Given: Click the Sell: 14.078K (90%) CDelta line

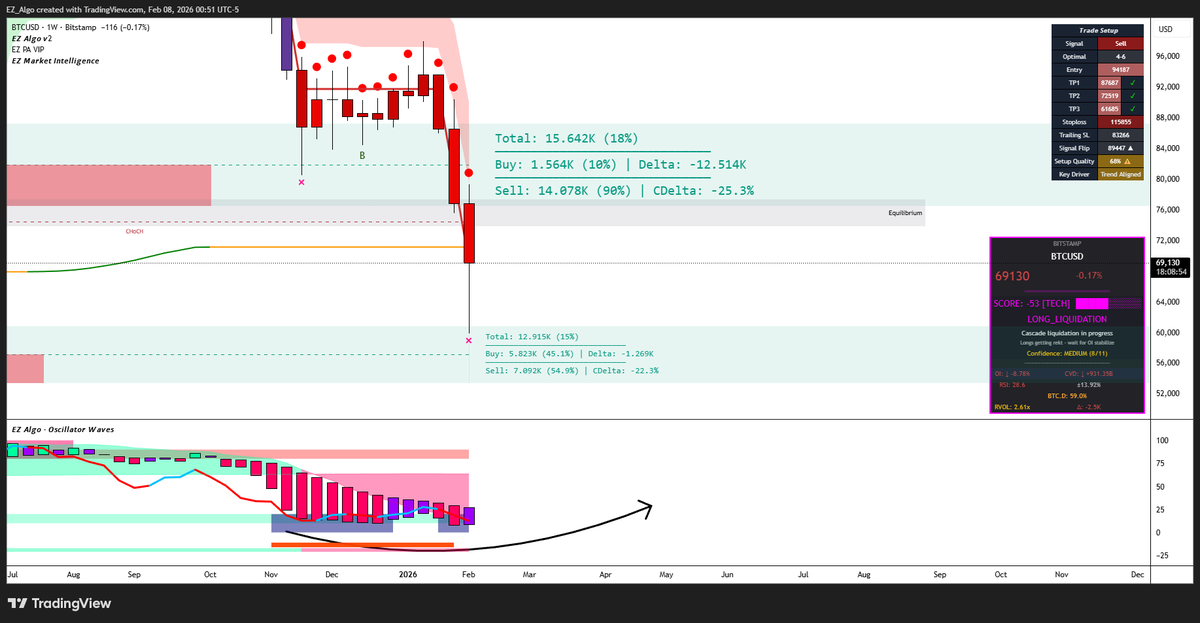Looking at the screenshot, I should click(625, 190).
